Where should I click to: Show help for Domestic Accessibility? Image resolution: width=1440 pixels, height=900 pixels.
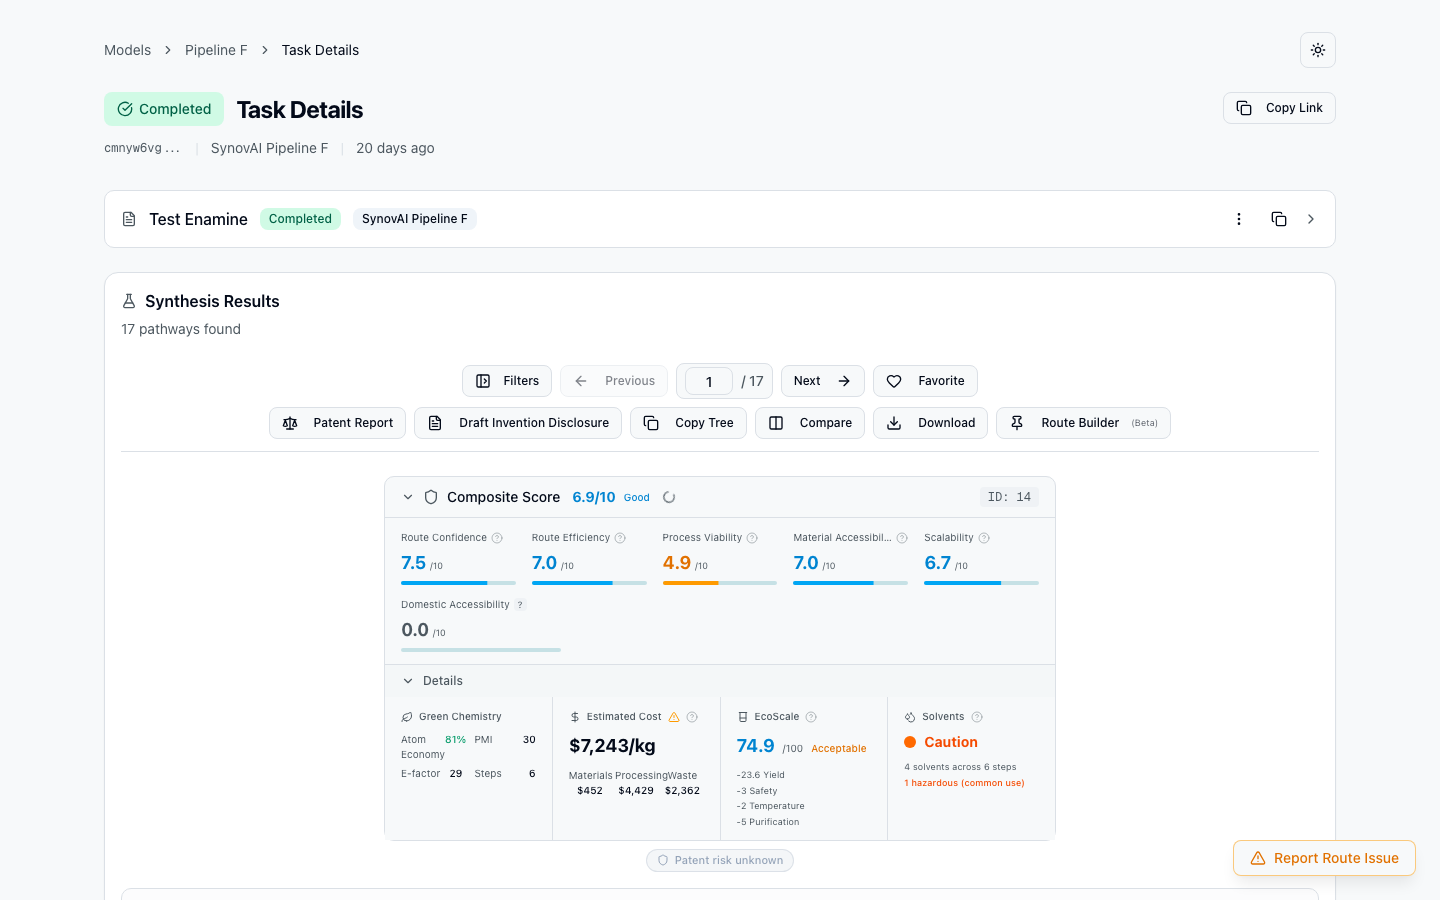[520, 605]
